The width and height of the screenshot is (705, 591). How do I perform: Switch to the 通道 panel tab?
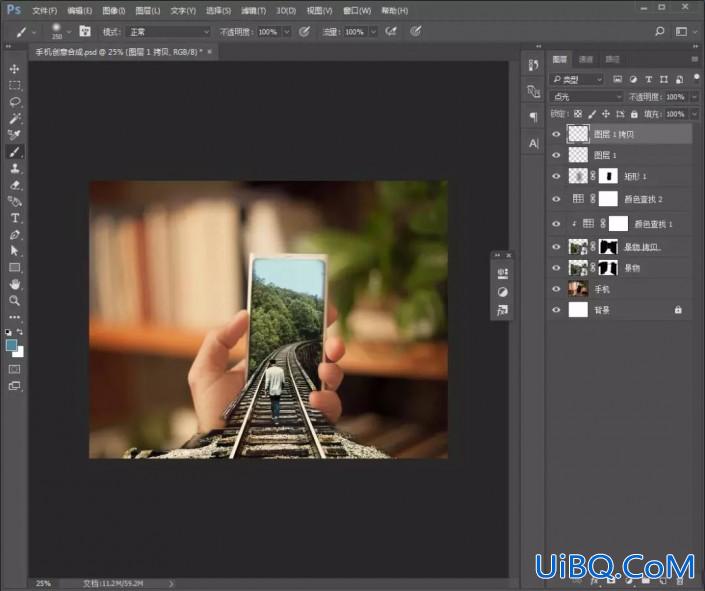585,59
